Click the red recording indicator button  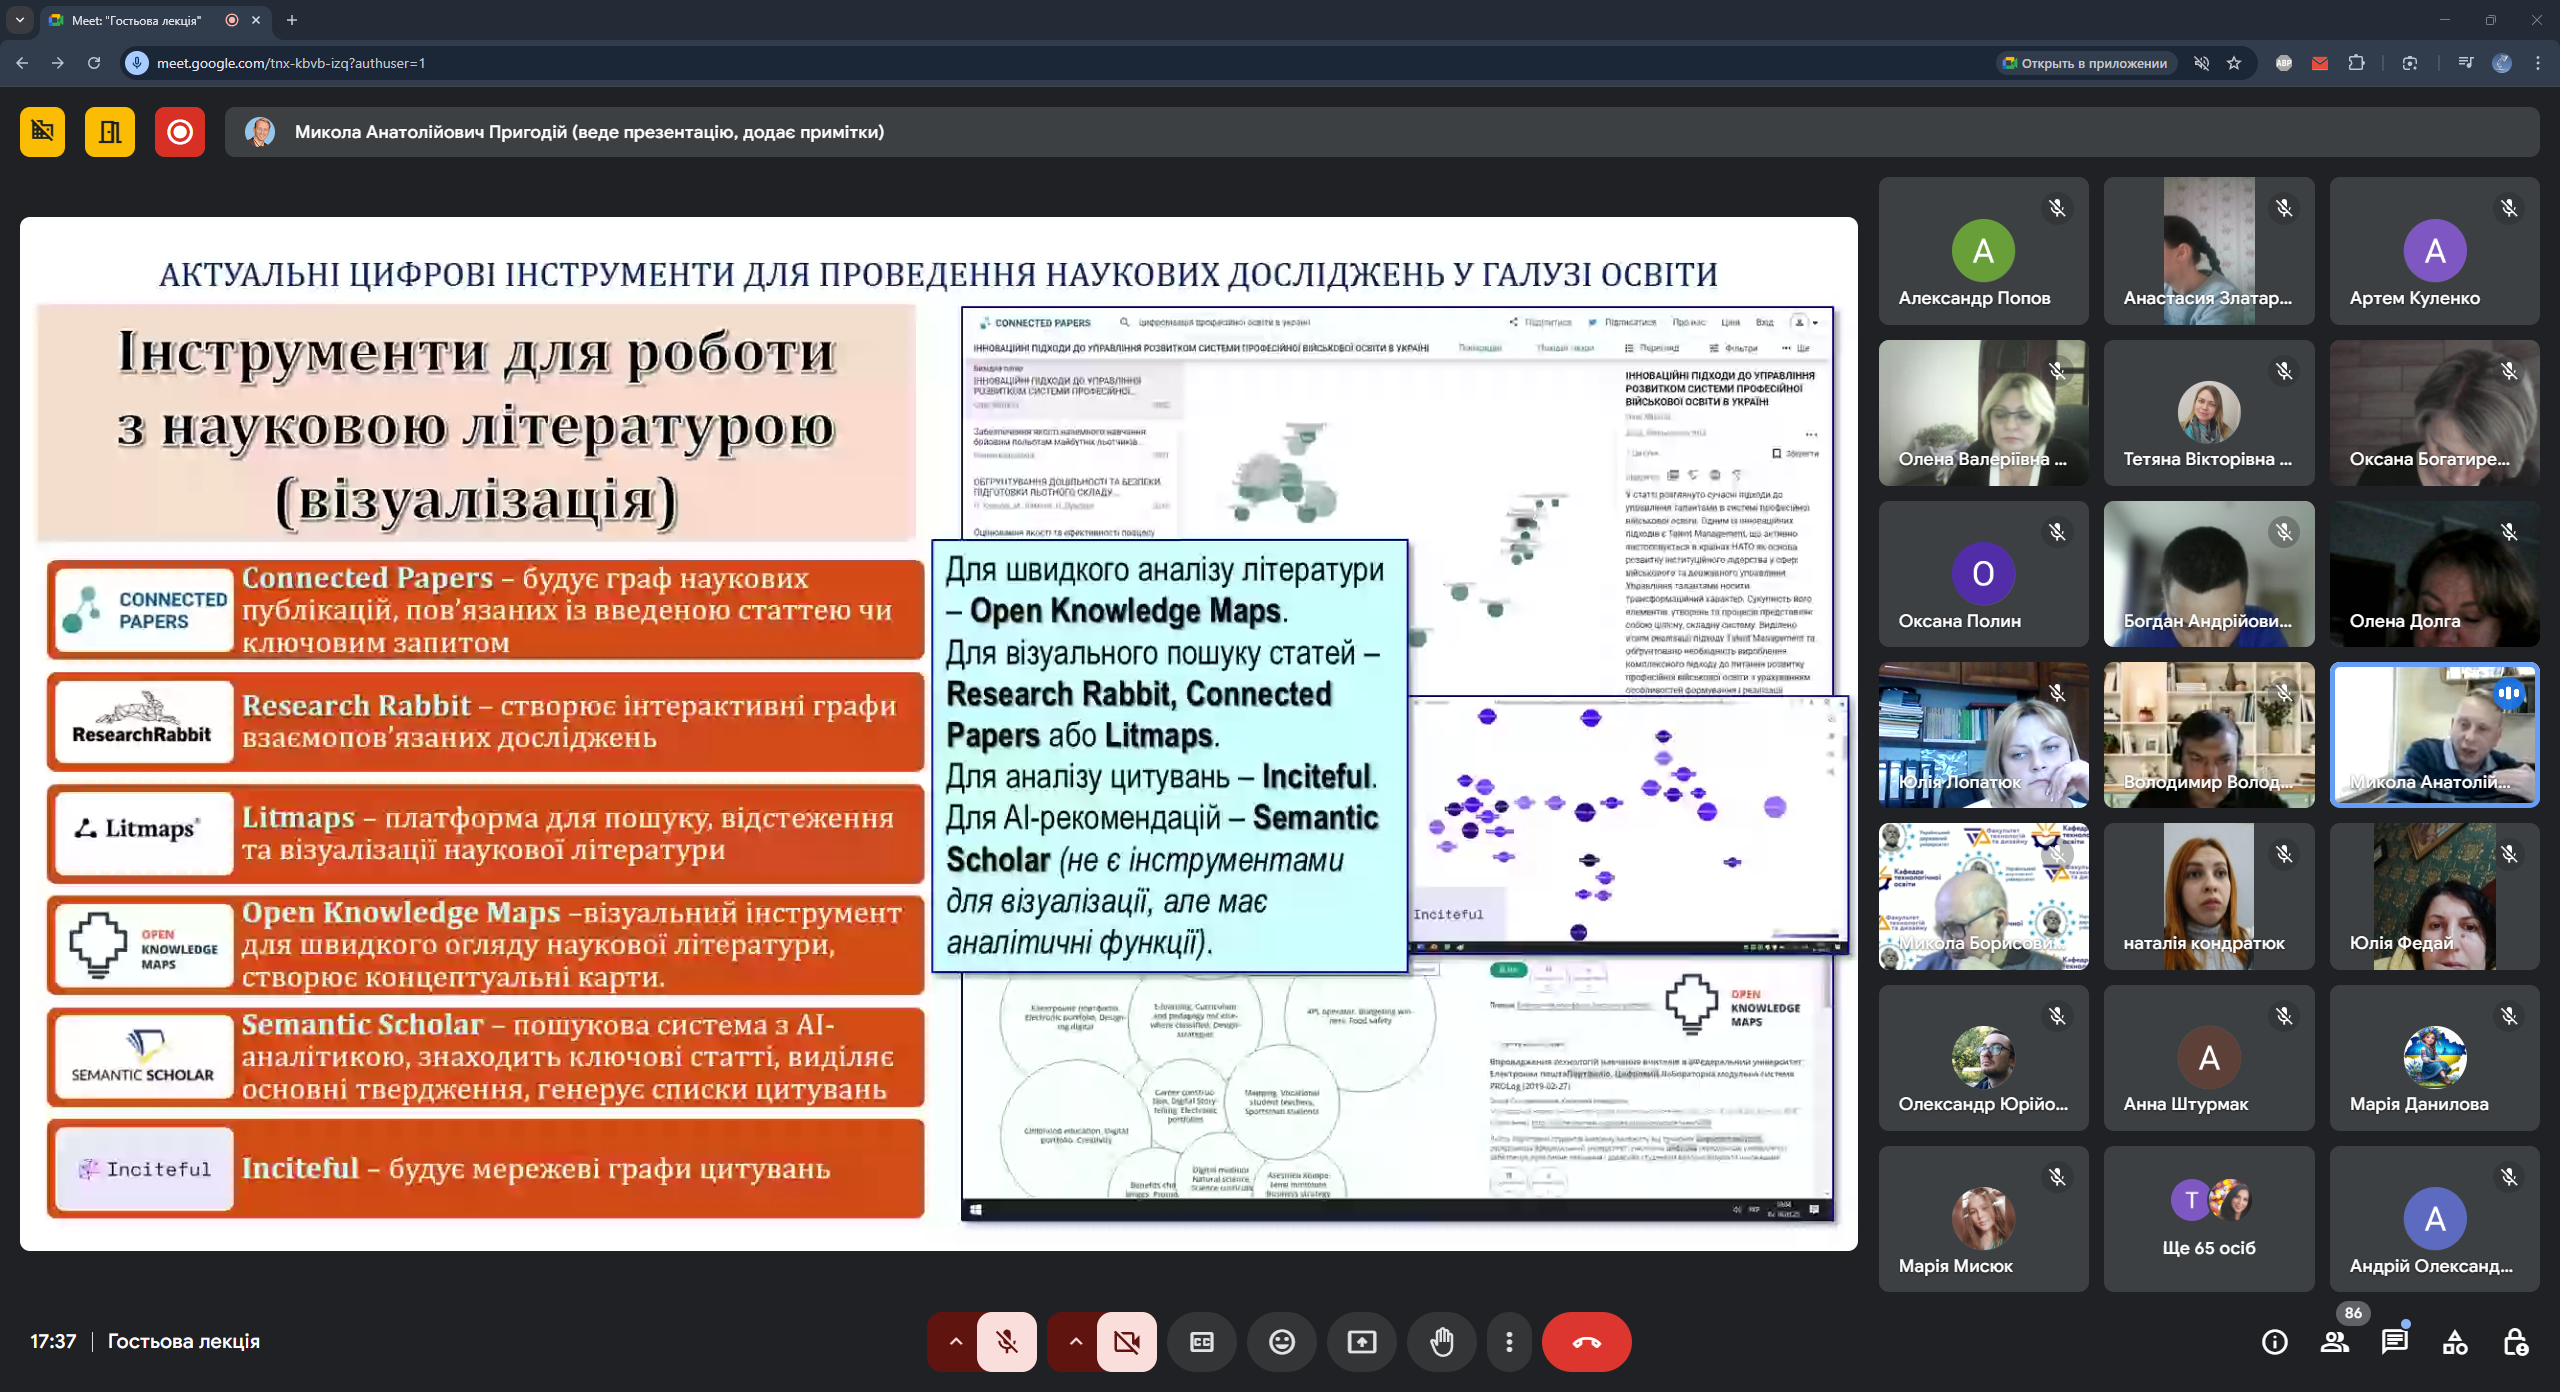(180, 132)
